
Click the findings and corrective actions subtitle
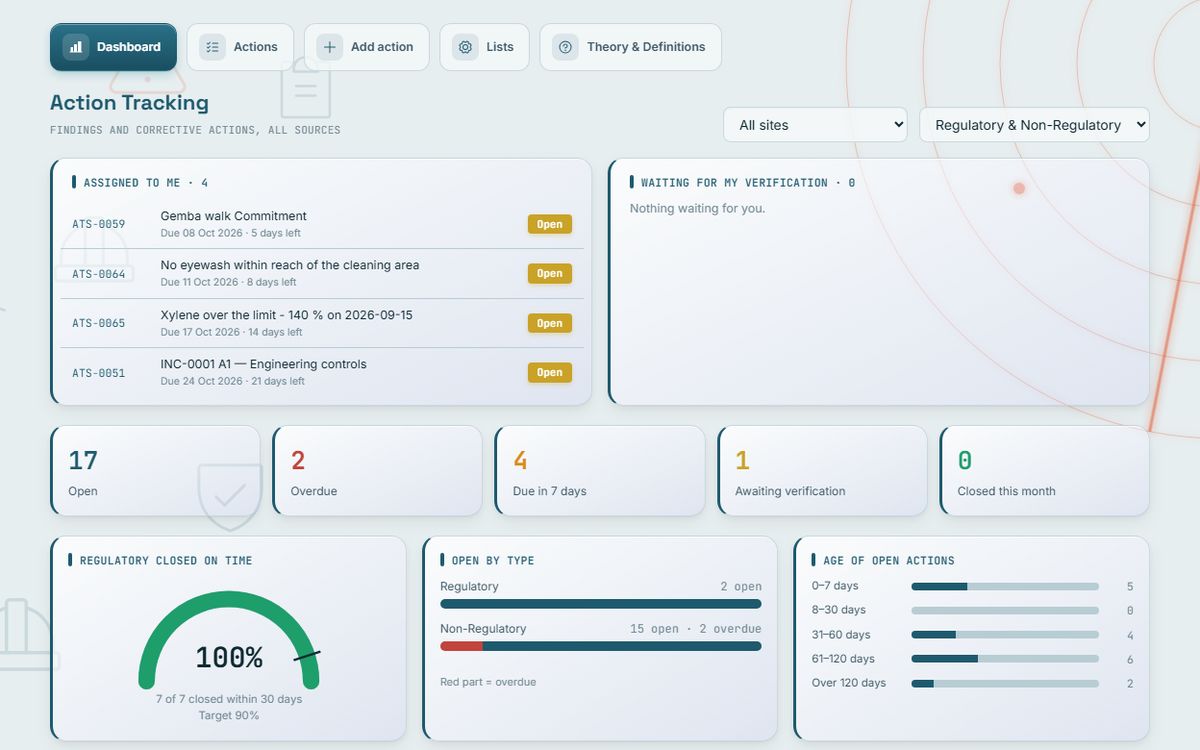[x=195, y=130]
